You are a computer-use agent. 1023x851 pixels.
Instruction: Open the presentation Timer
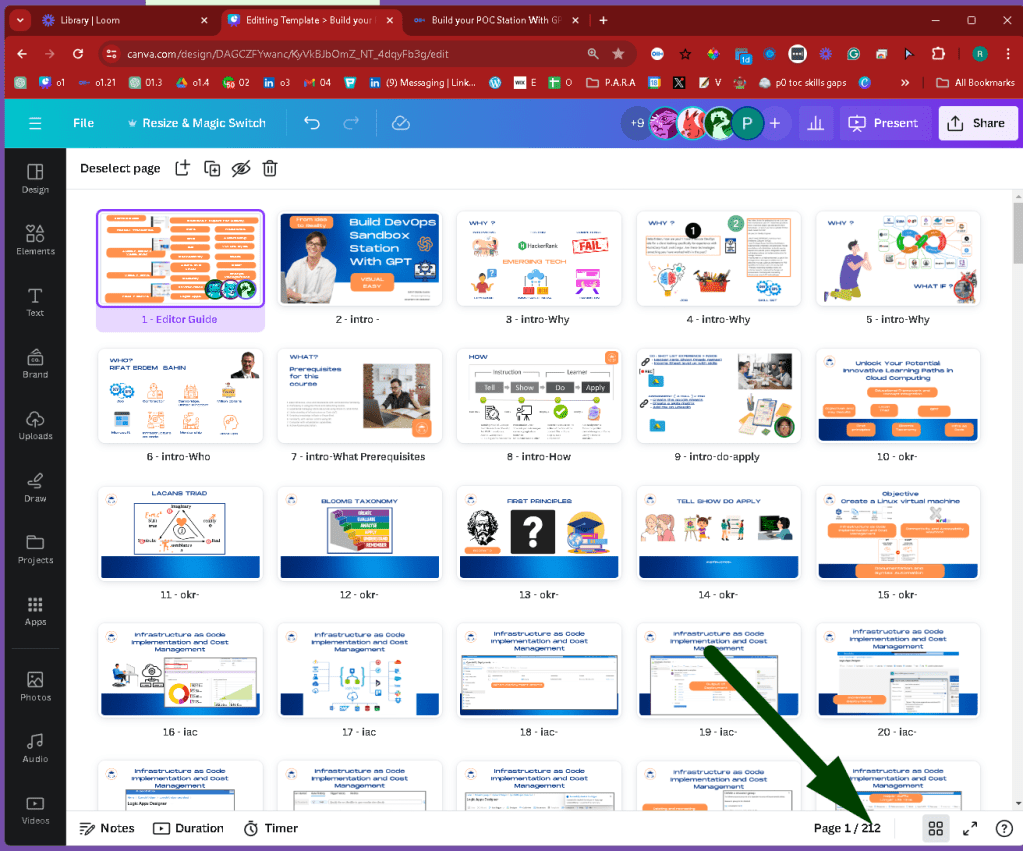(271, 828)
